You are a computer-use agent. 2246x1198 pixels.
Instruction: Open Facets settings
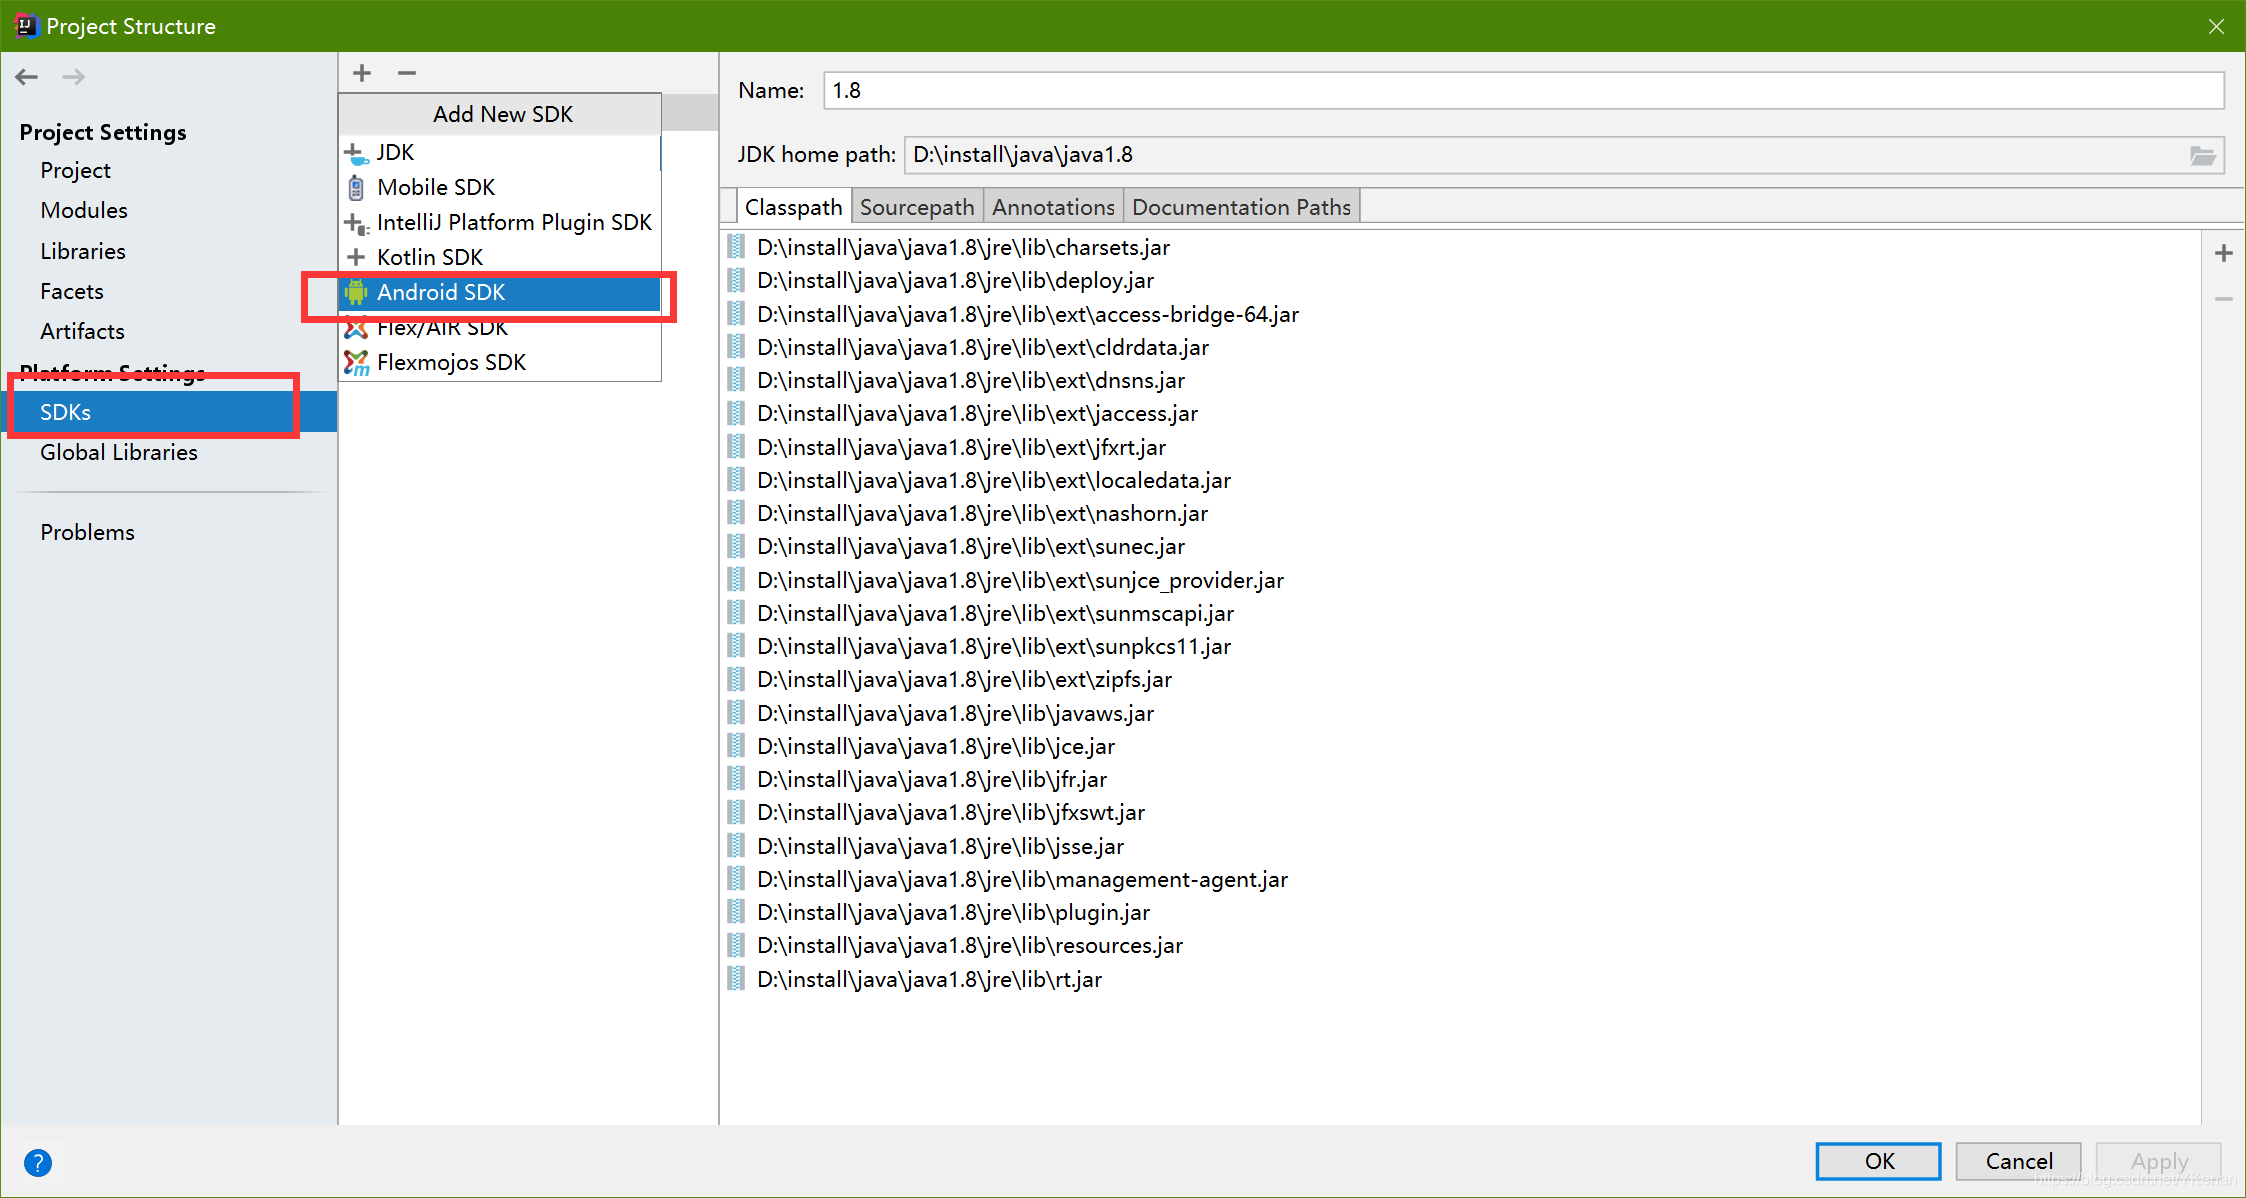pos(72,291)
